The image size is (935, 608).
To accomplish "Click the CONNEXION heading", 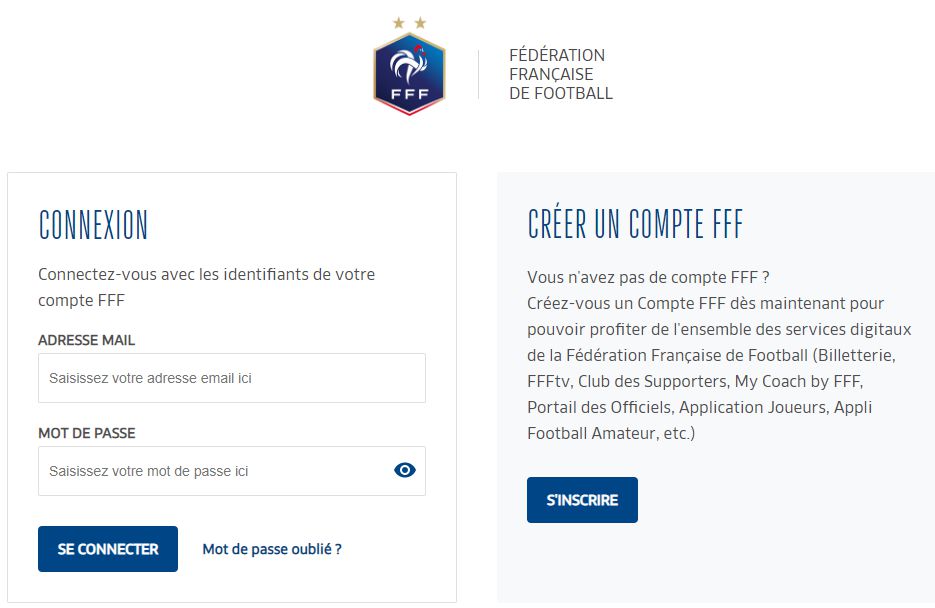I will 93,225.
